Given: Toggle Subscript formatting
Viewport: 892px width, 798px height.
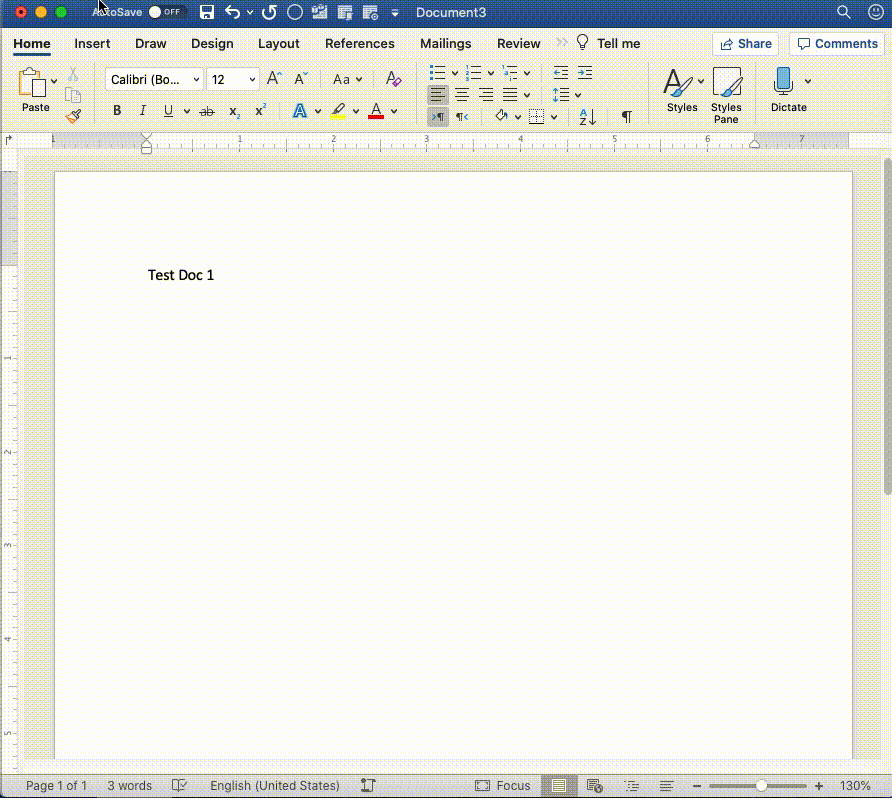Looking at the screenshot, I should coord(234,111).
